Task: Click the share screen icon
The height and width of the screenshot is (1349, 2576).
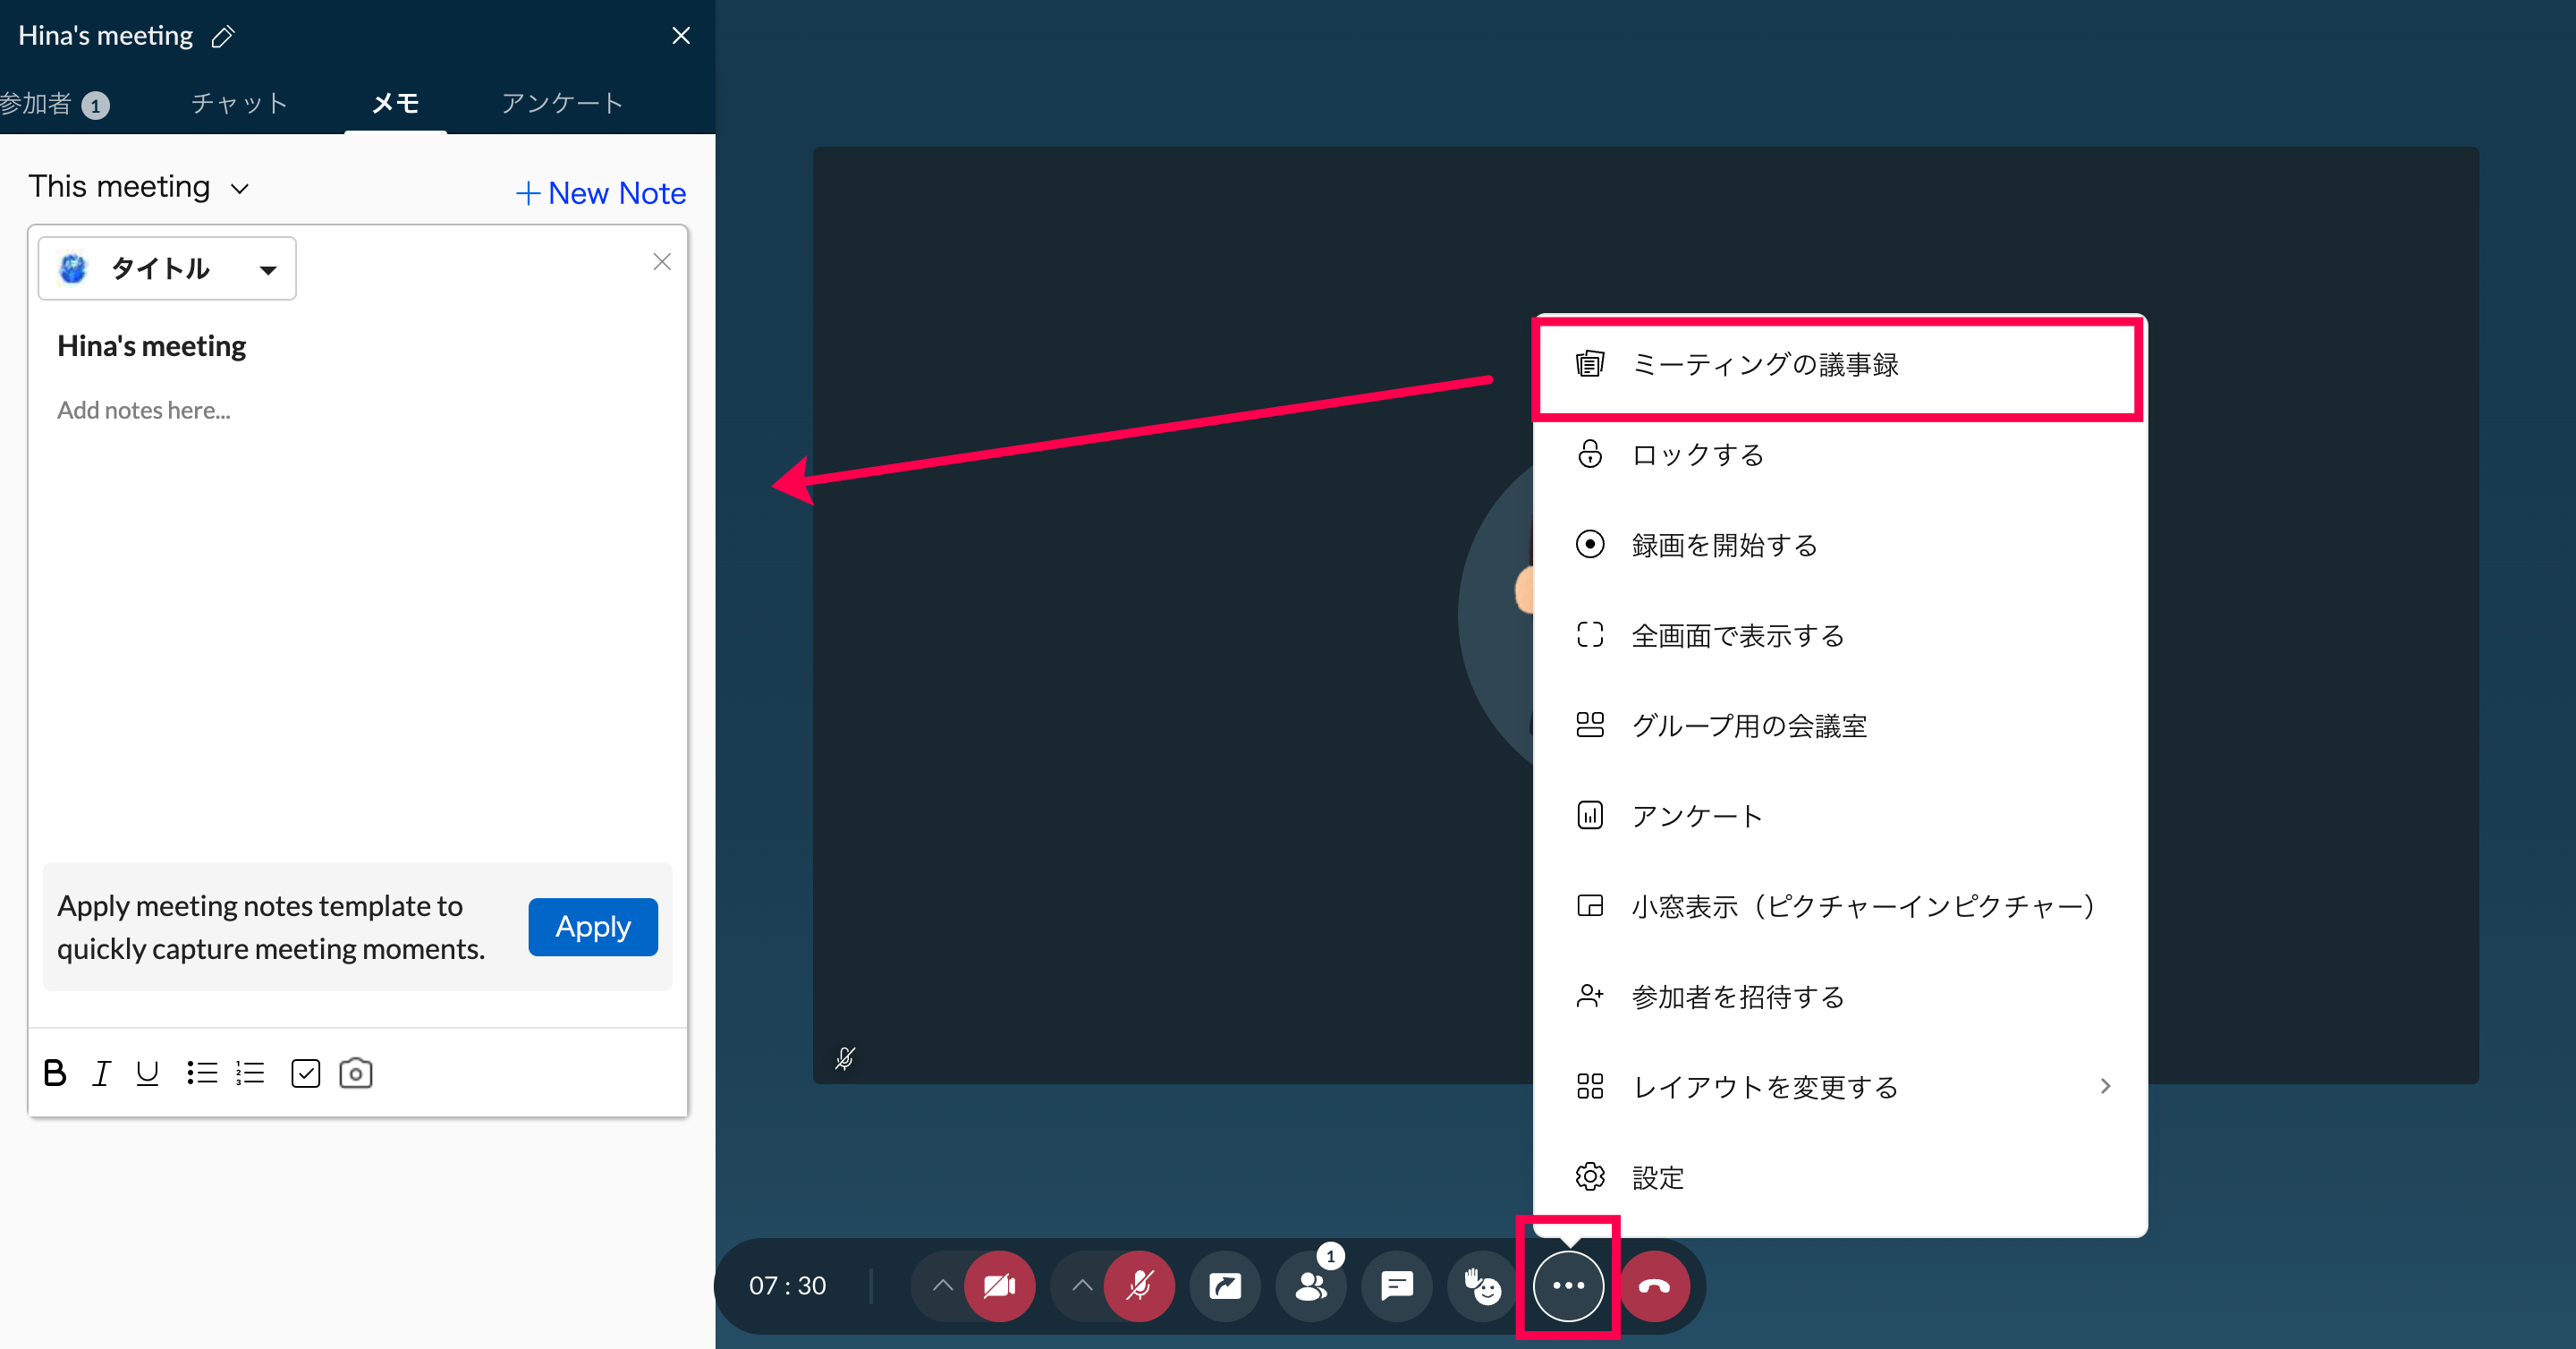Action: (x=1225, y=1286)
